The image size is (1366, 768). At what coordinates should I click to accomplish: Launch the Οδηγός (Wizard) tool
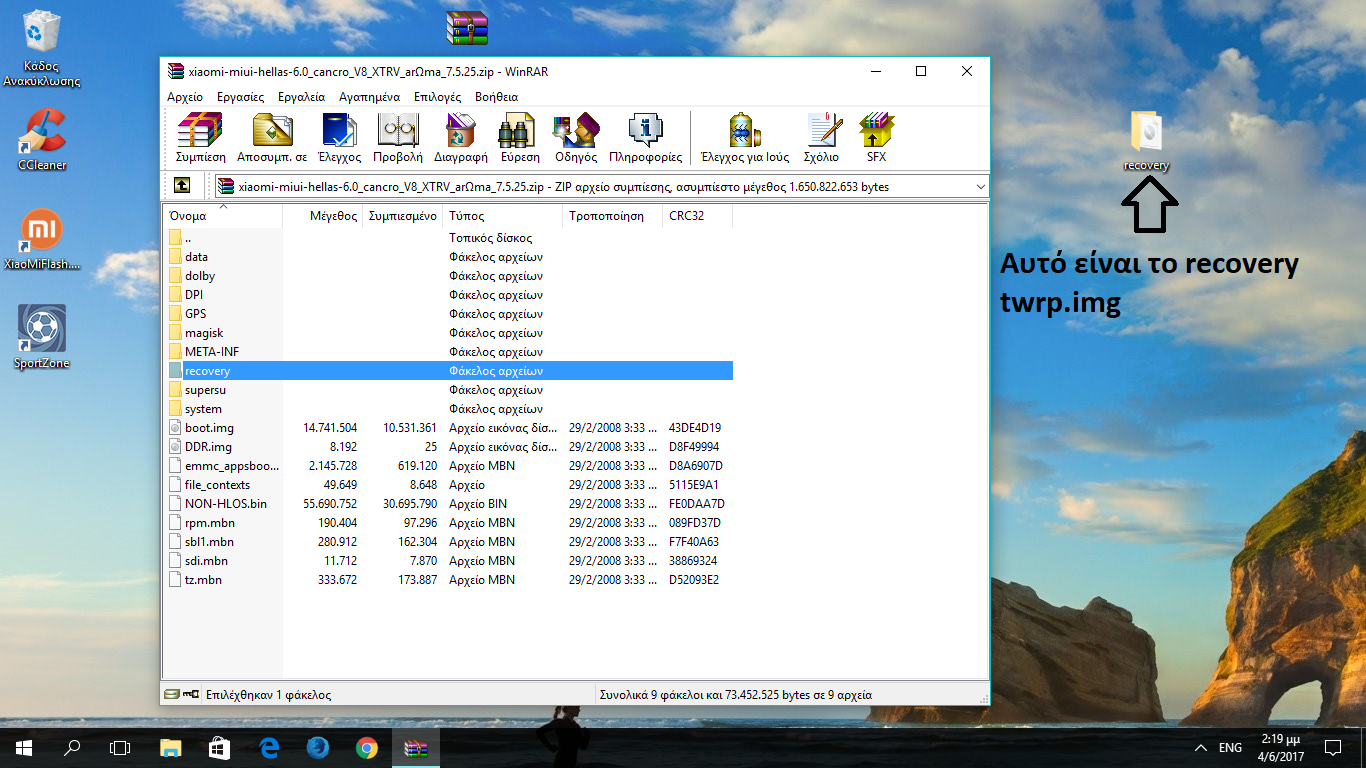[x=576, y=137]
